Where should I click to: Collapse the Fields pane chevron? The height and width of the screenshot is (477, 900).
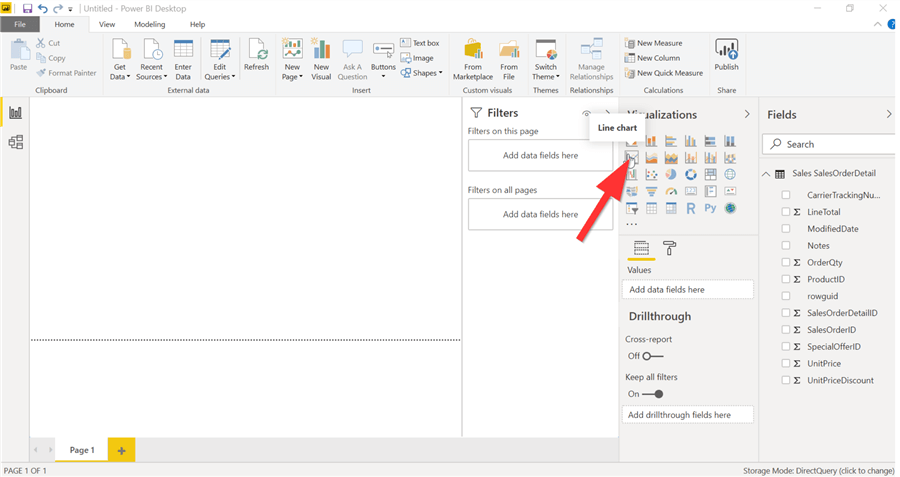889,114
